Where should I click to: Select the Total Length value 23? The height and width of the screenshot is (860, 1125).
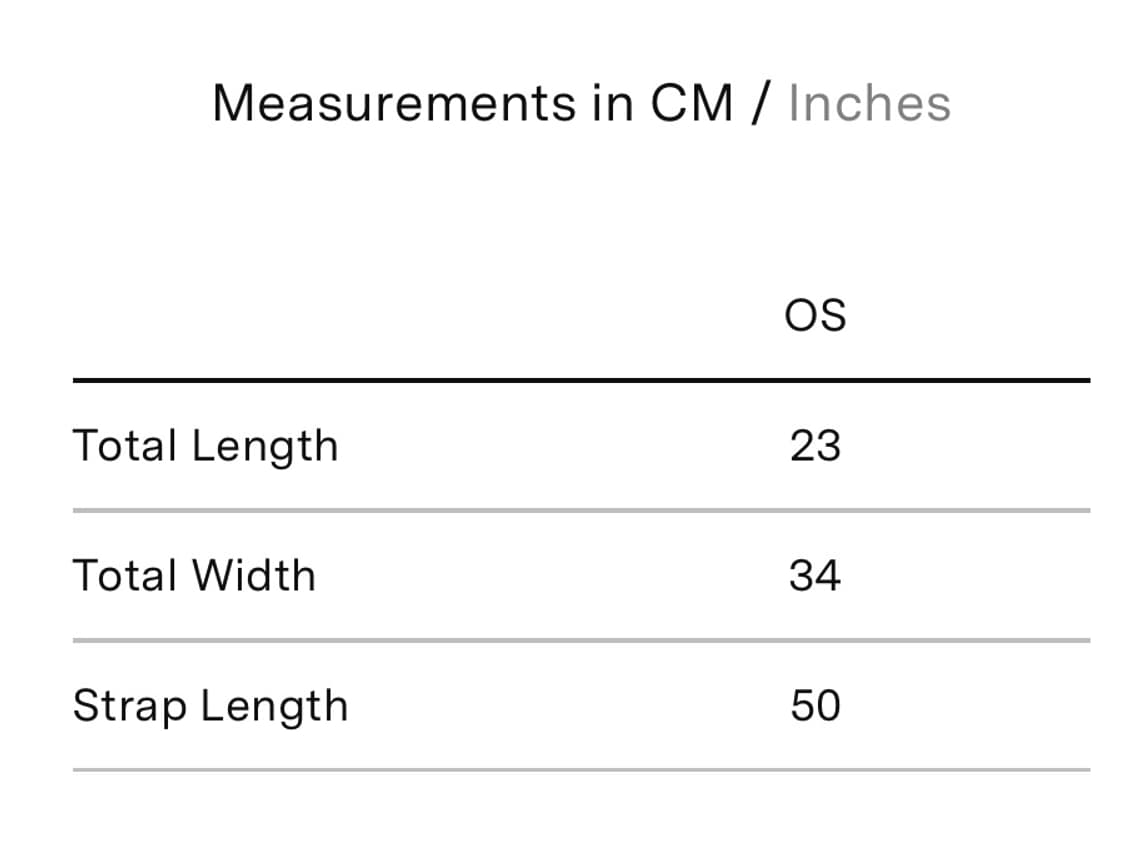tap(815, 446)
